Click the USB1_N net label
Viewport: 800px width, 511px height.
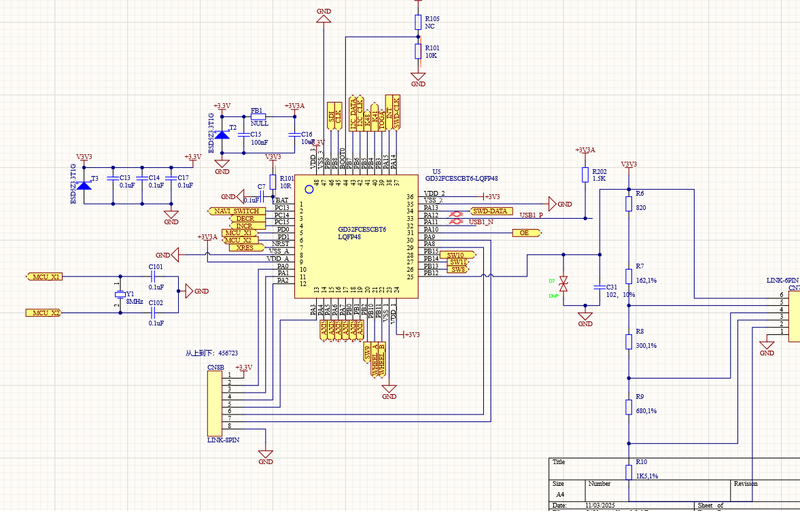[x=481, y=222]
